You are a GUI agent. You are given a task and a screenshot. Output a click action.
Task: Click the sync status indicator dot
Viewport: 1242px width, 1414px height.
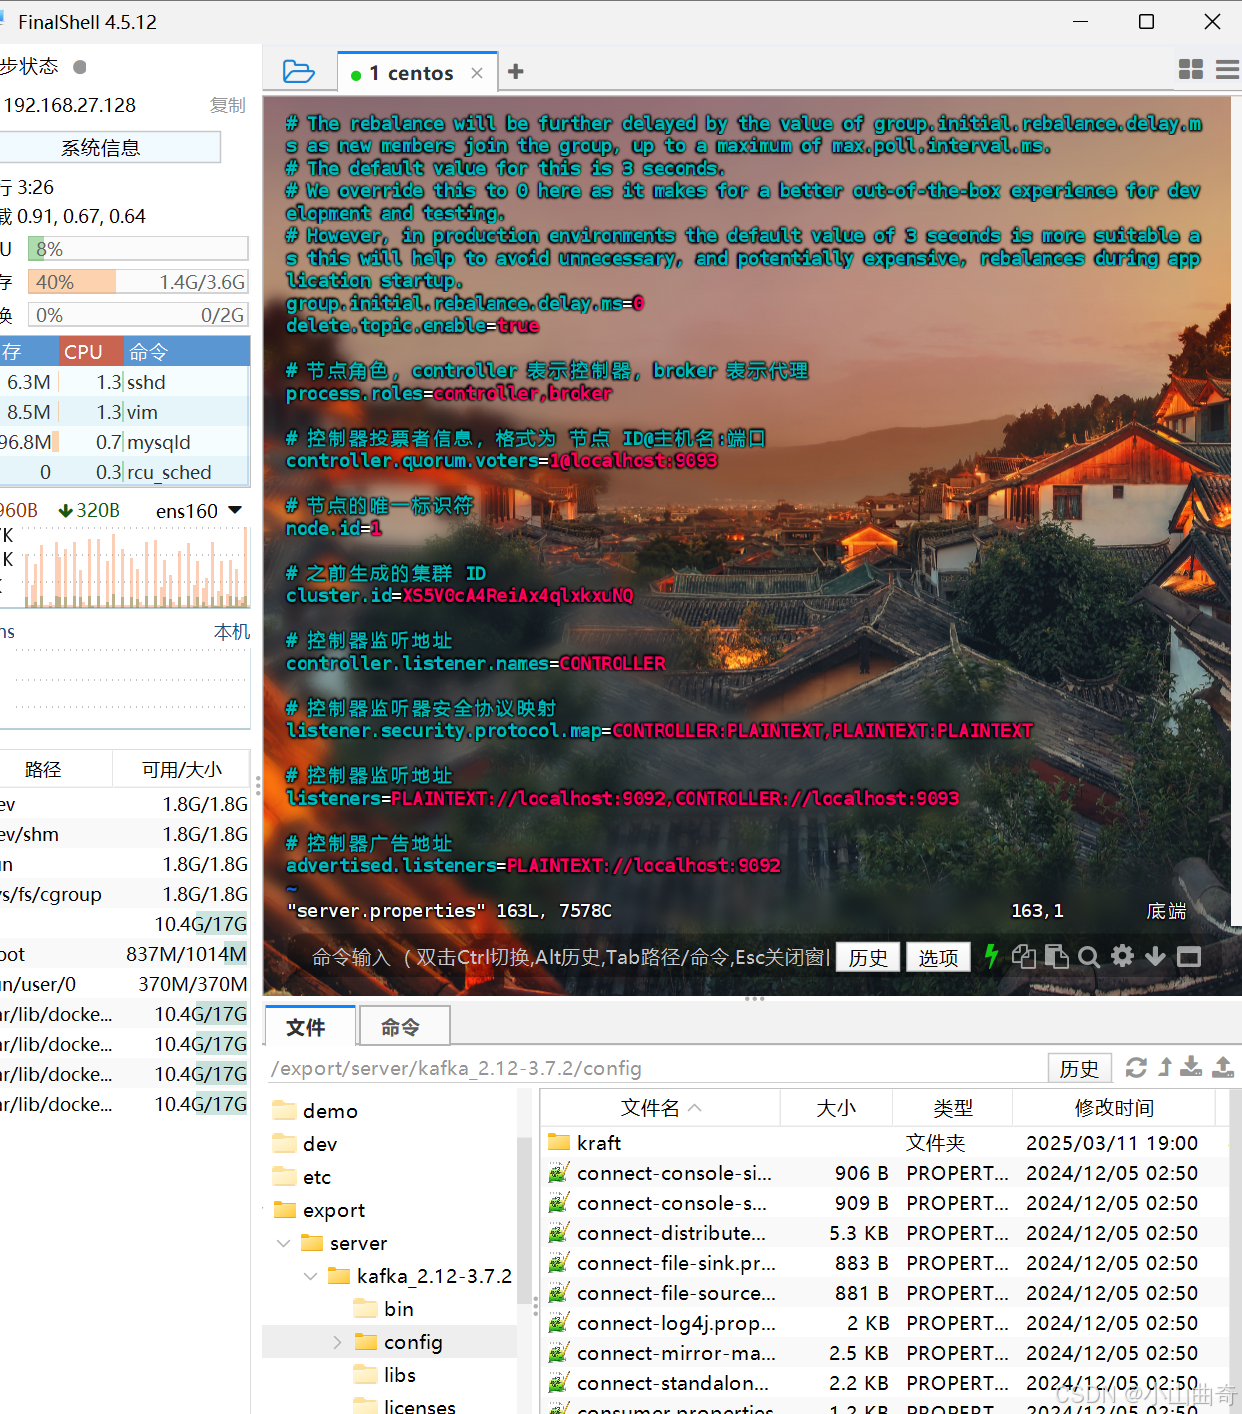pos(80,67)
